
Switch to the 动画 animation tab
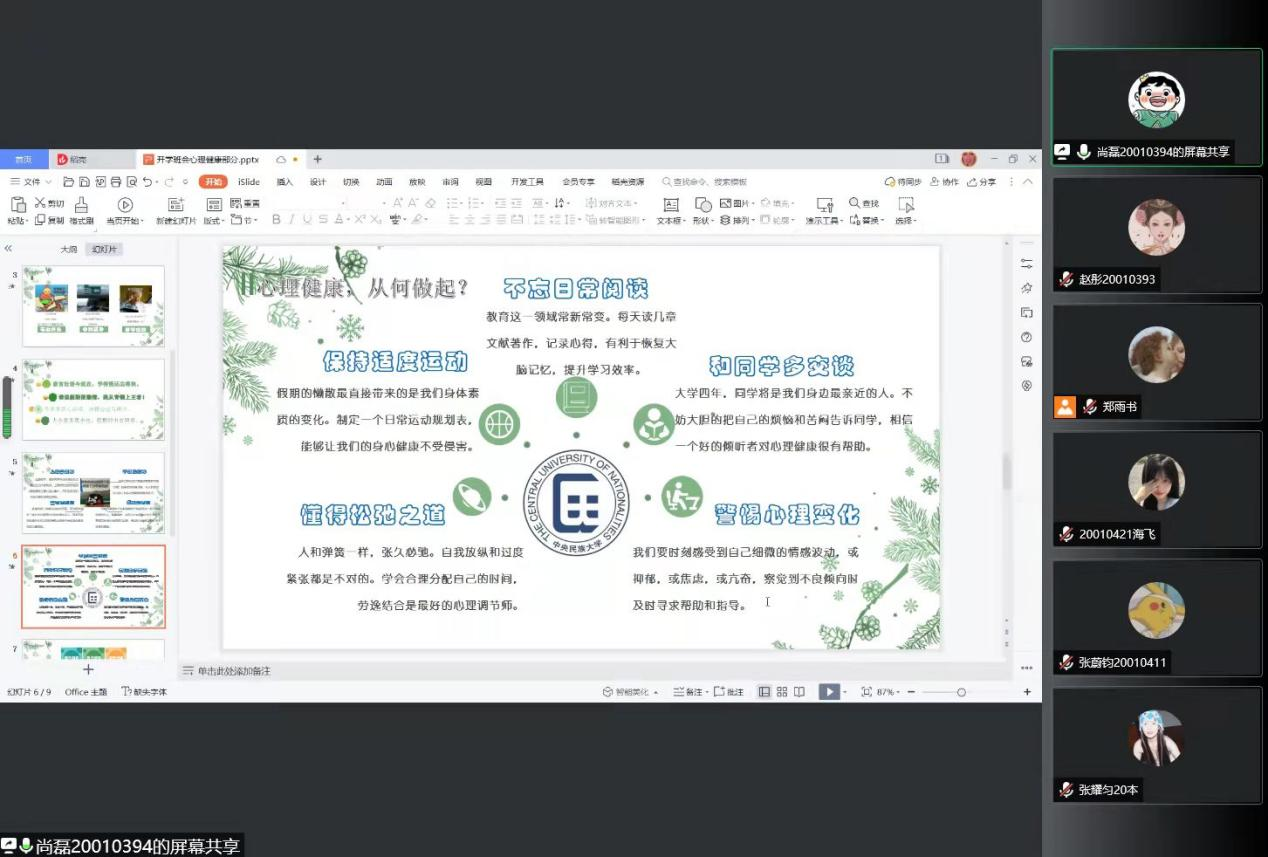coord(384,182)
